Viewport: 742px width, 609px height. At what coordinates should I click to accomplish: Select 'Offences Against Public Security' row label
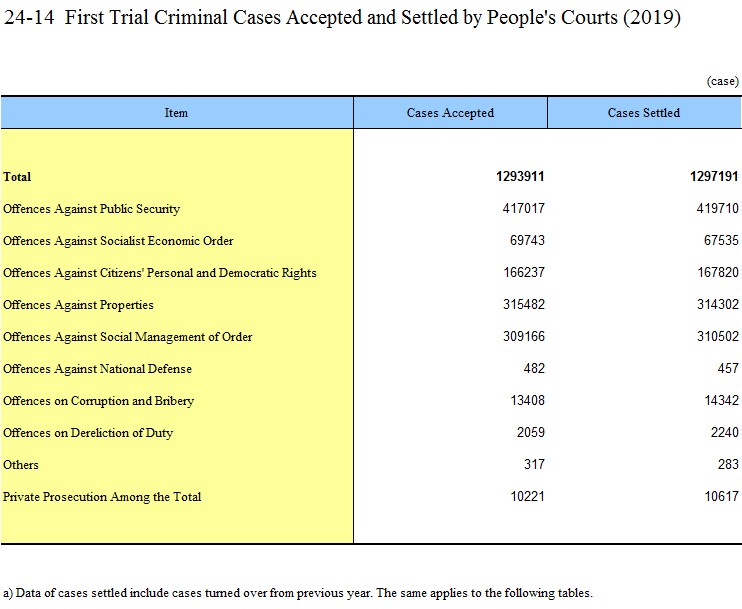pos(91,209)
